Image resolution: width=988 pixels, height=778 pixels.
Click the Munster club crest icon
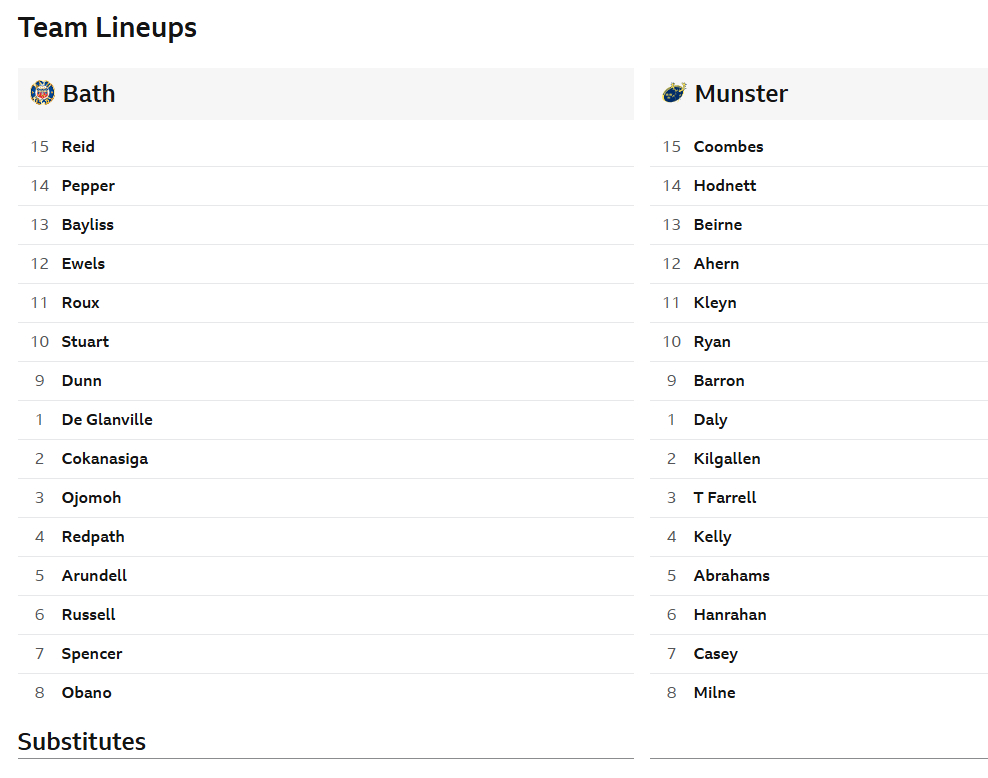coord(674,93)
